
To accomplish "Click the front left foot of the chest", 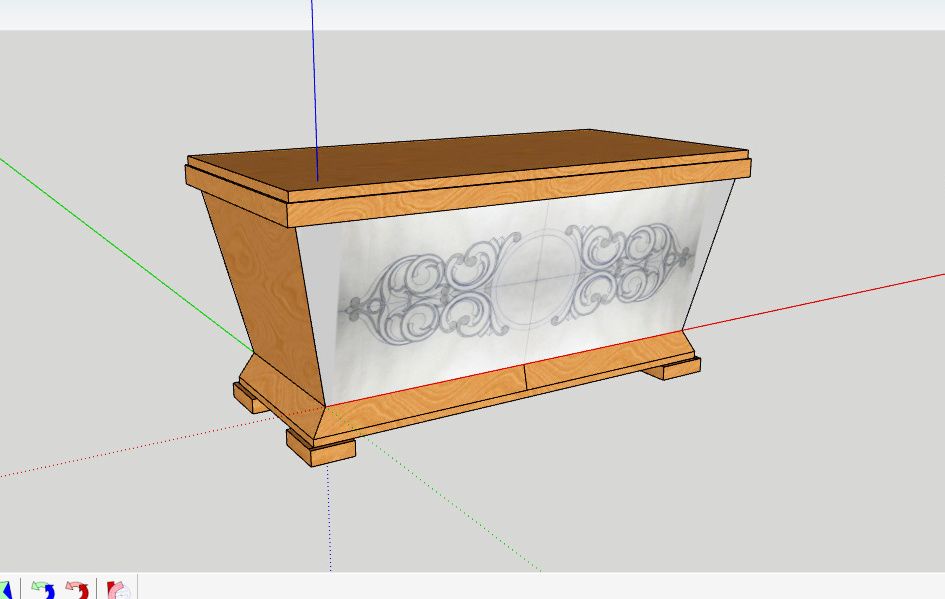I will (321, 446).
